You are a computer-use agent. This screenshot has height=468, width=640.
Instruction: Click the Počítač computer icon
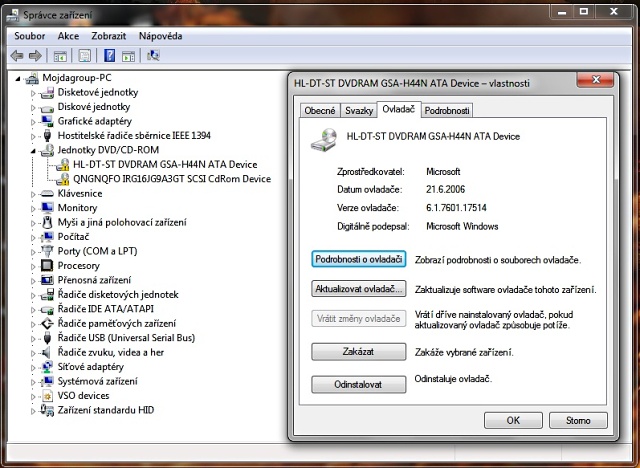(x=47, y=237)
